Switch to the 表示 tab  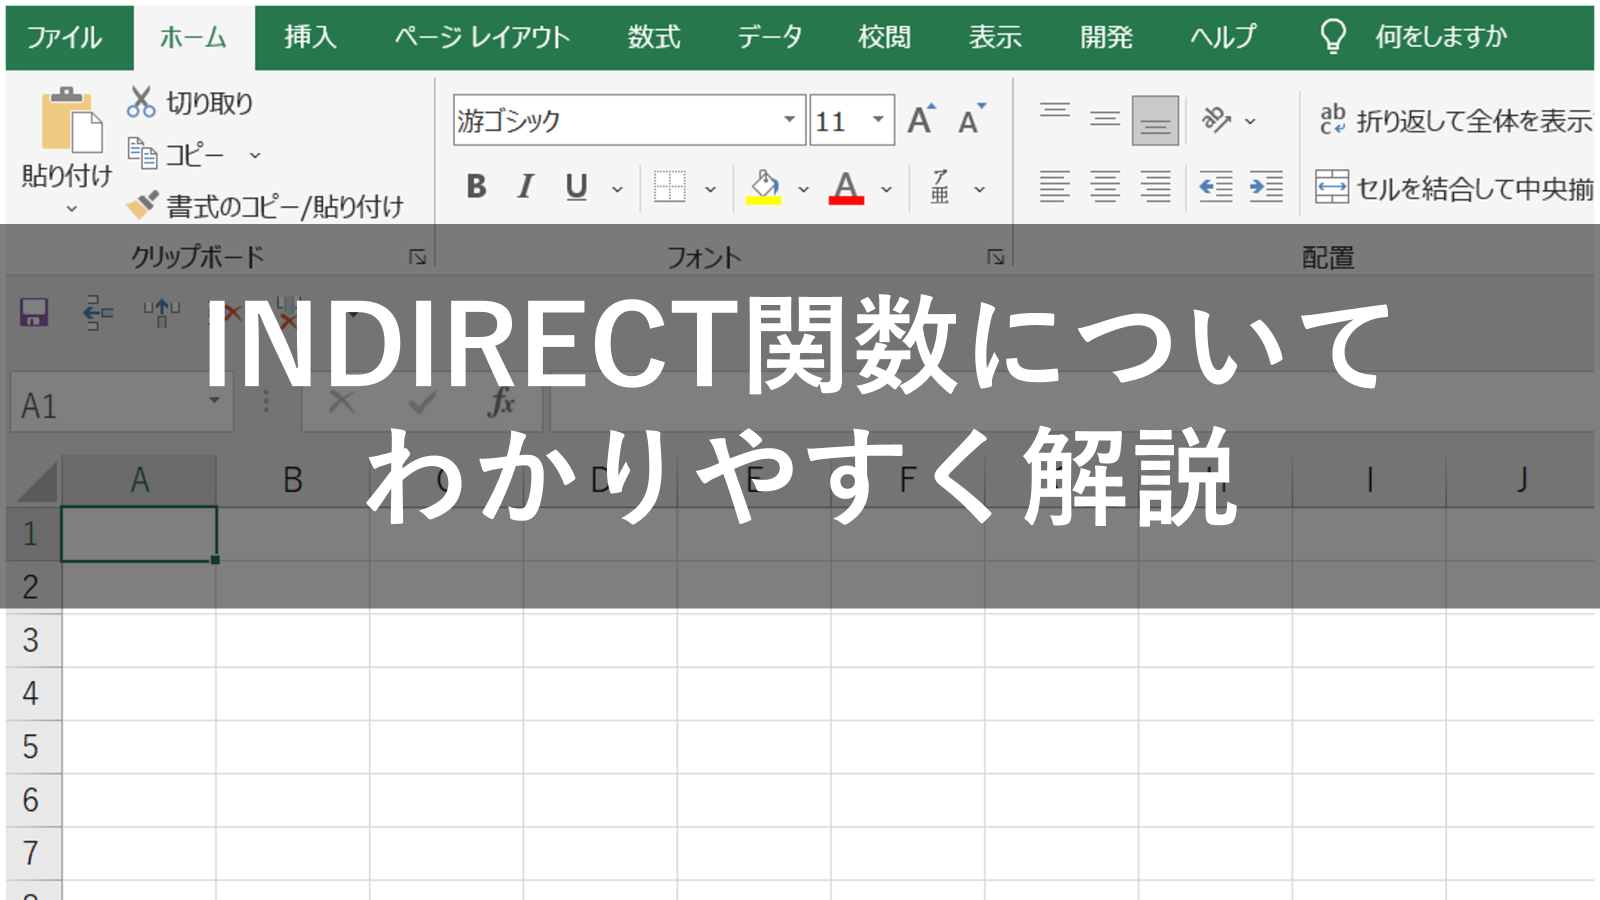pyautogui.click(x=995, y=38)
